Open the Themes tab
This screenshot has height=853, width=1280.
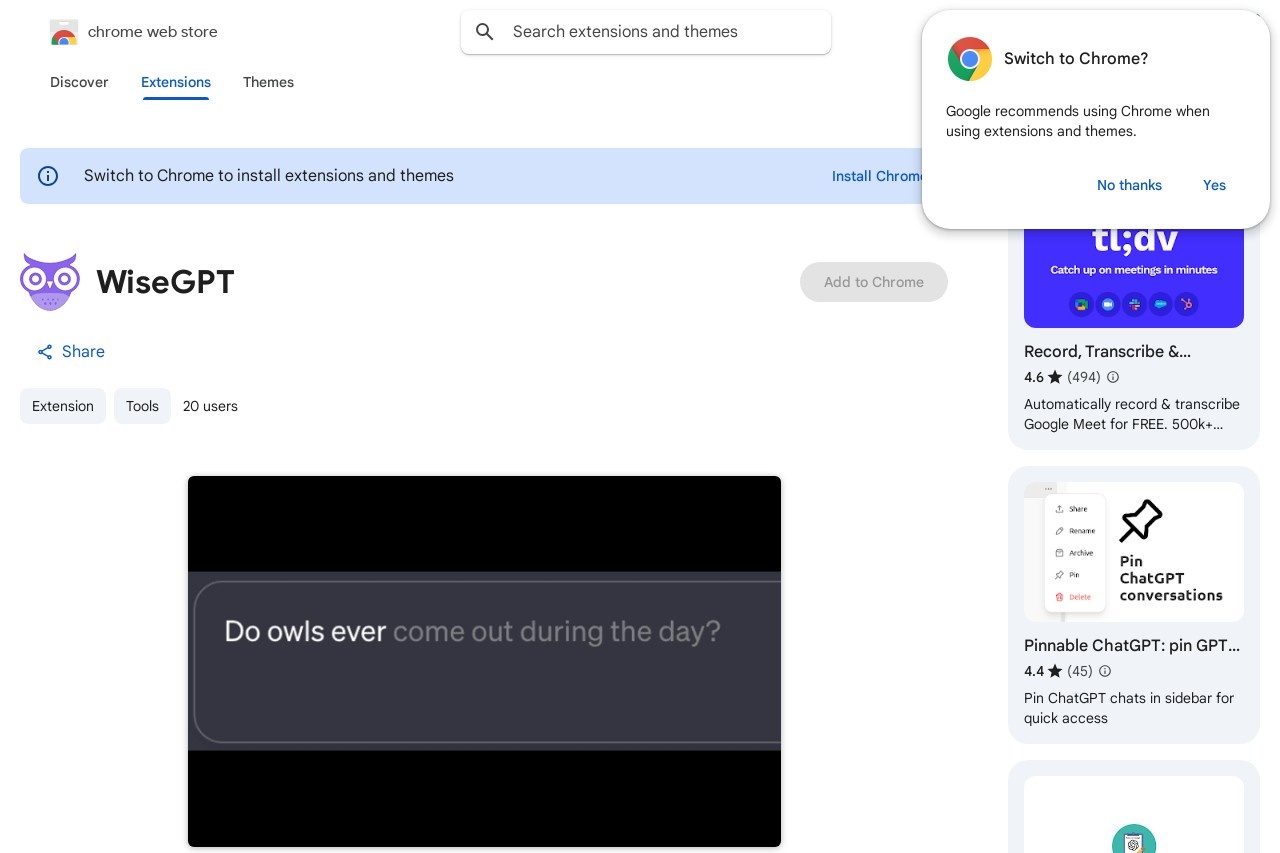click(268, 82)
